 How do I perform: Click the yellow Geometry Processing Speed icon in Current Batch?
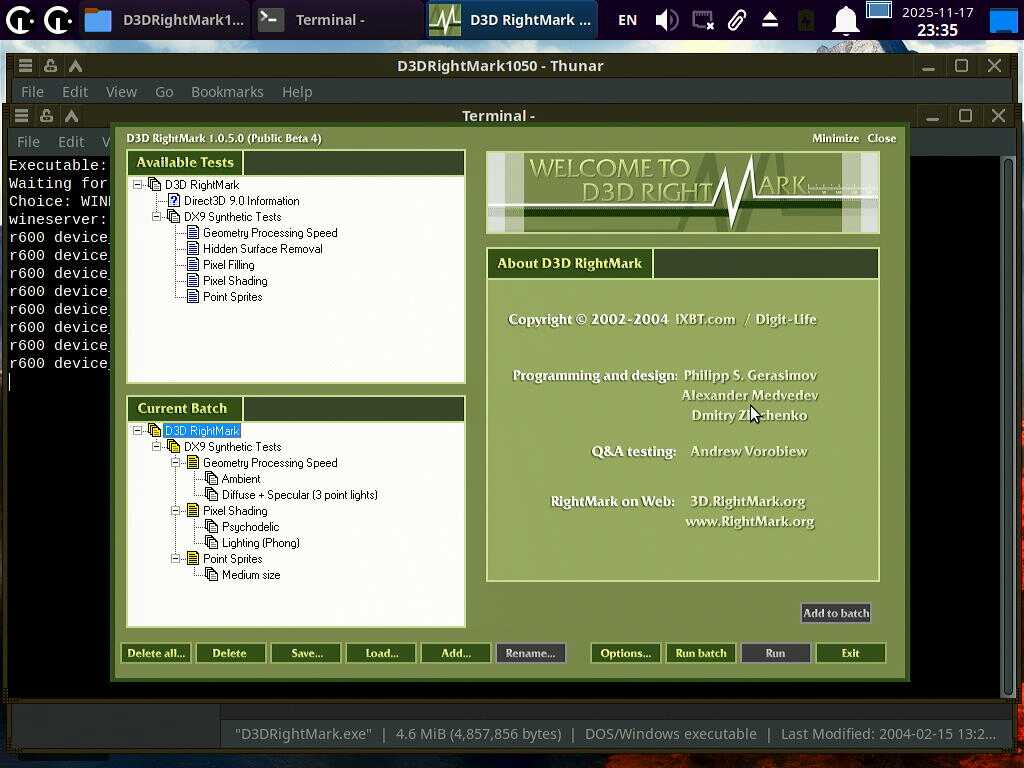point(193,462)
